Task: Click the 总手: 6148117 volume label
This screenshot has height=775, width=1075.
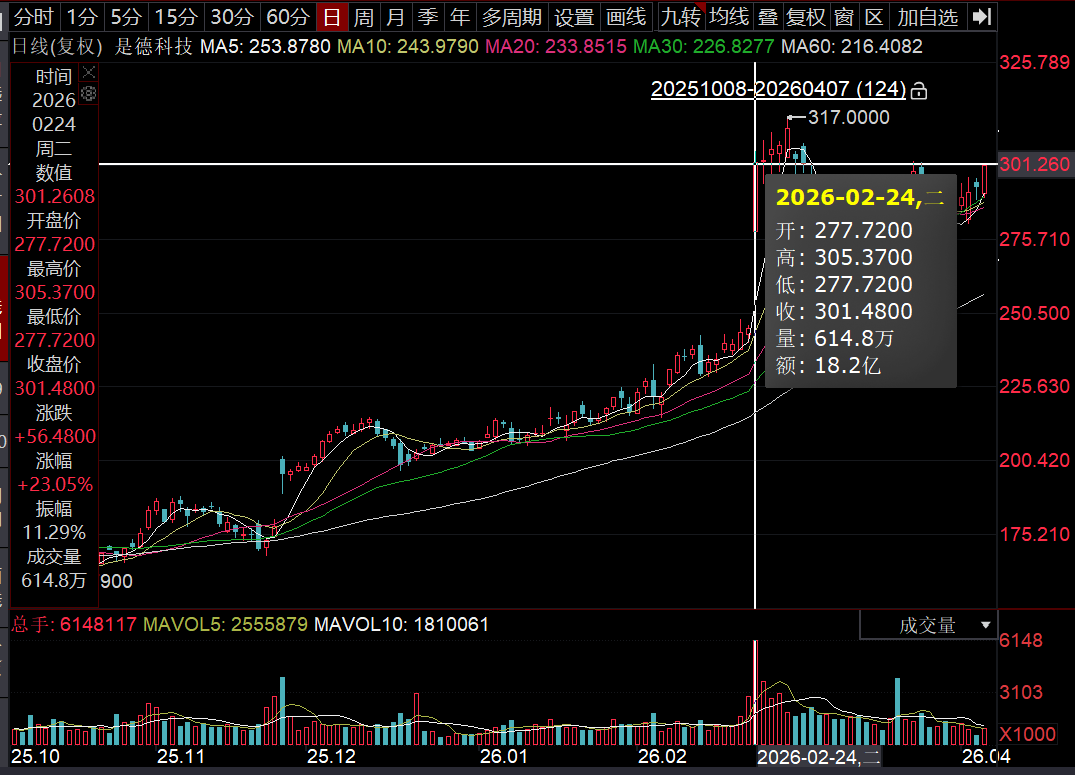Action: 73,625
